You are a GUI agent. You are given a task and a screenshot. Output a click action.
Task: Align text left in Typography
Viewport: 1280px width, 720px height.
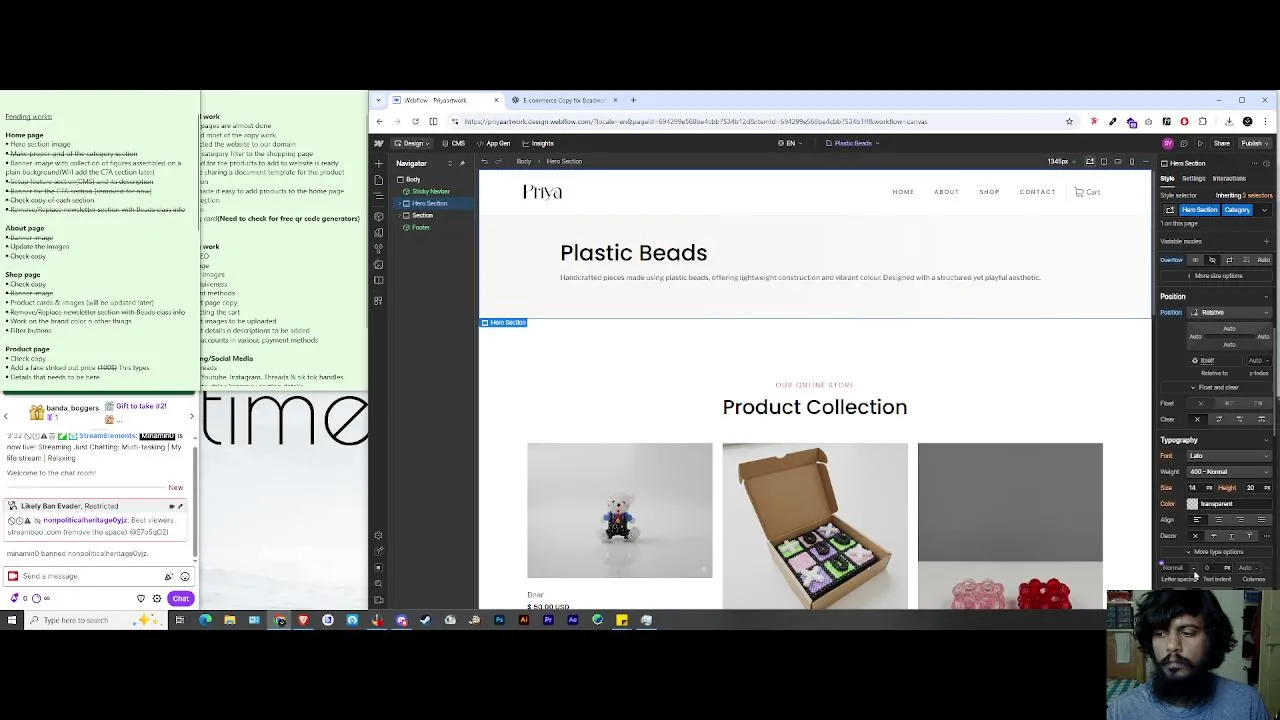(x=1196, y=519)
